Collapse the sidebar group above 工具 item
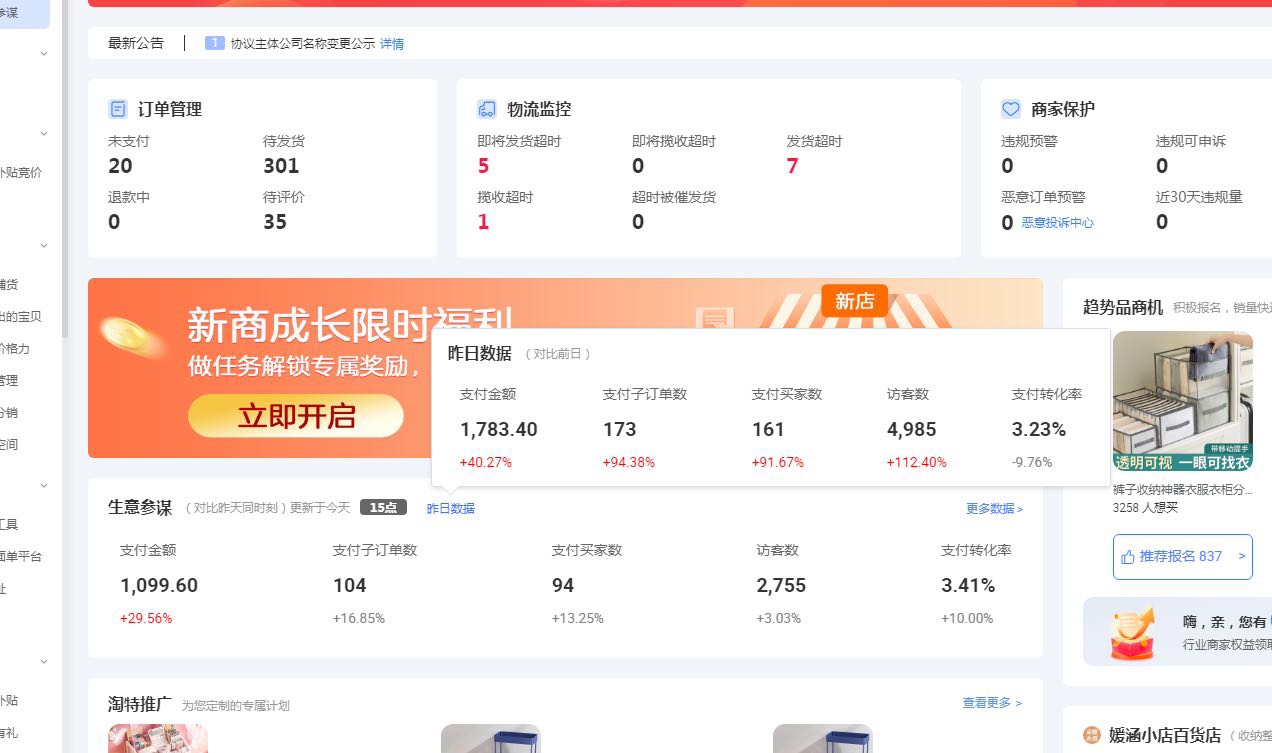This screenshot has width=1272, height=753. [x=44, y=485]
